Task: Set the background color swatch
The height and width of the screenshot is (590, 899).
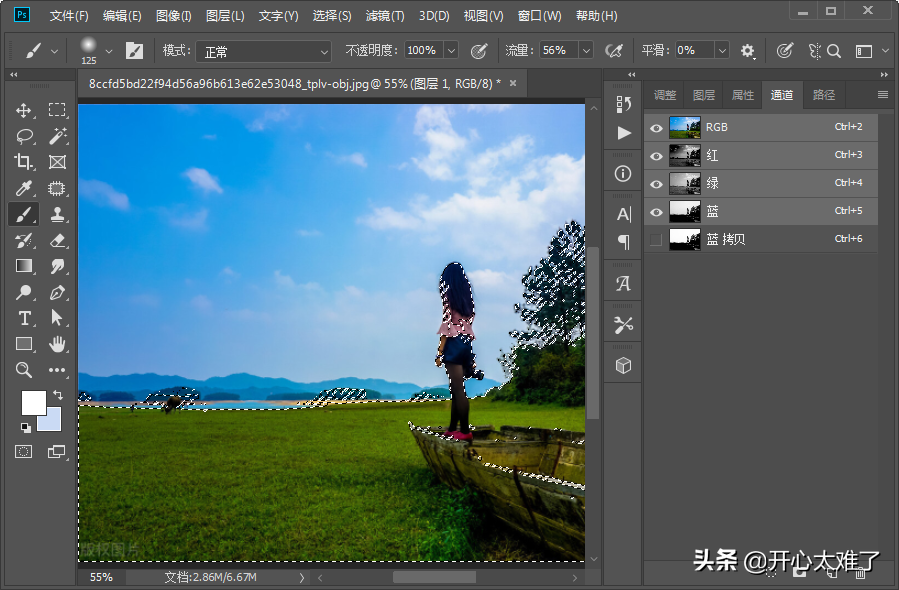Action: tap(53, 423)
